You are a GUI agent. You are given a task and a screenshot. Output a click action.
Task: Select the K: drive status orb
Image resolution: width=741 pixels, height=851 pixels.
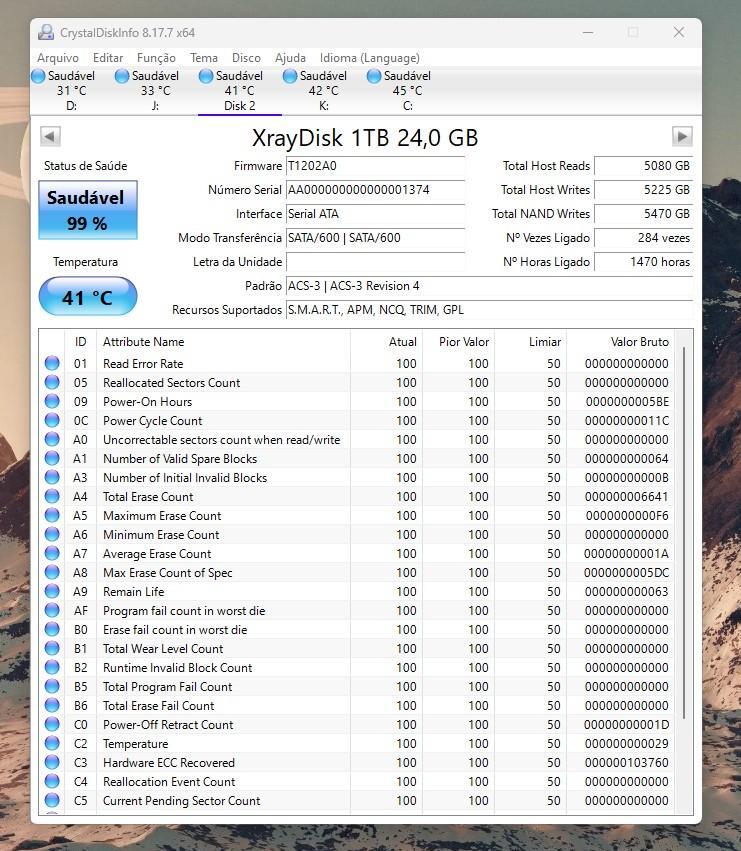(290, 76)
